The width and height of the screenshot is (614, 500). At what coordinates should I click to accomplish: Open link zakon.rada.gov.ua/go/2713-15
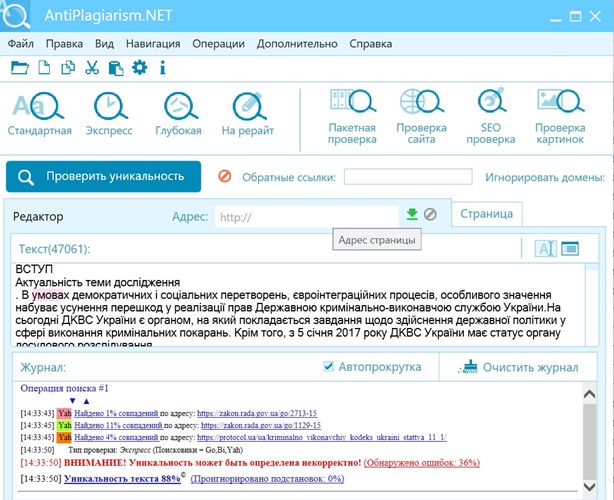pos(257,413)
